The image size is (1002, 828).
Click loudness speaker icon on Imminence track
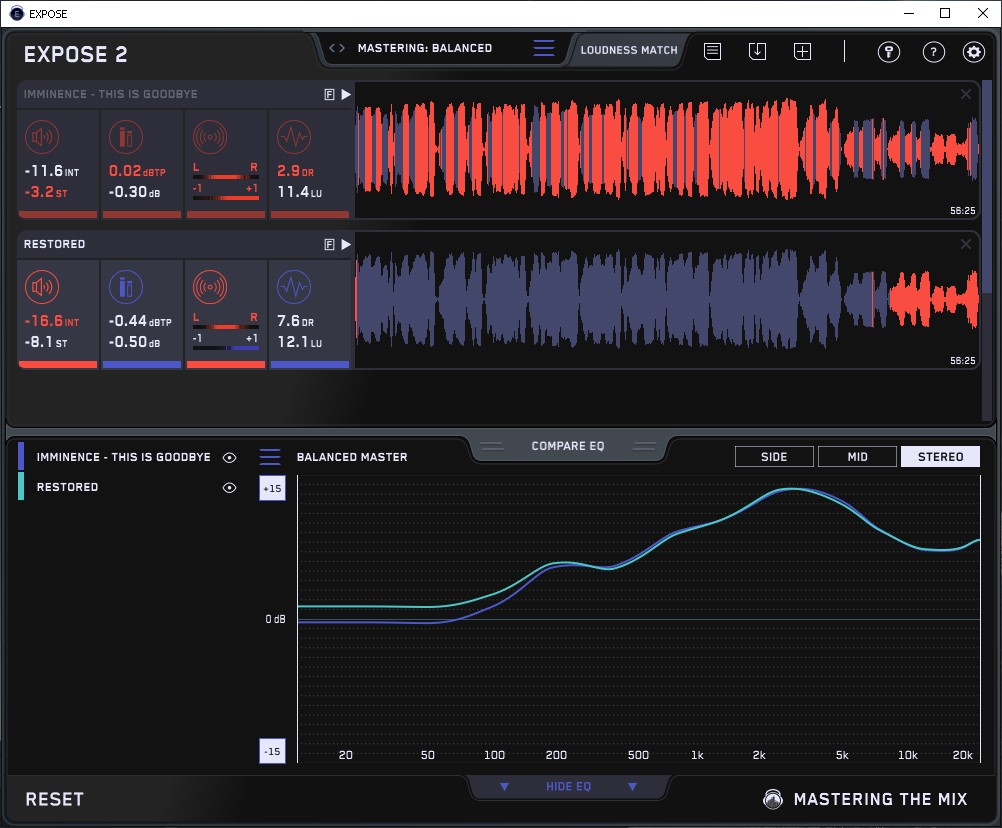click(42, 137)
